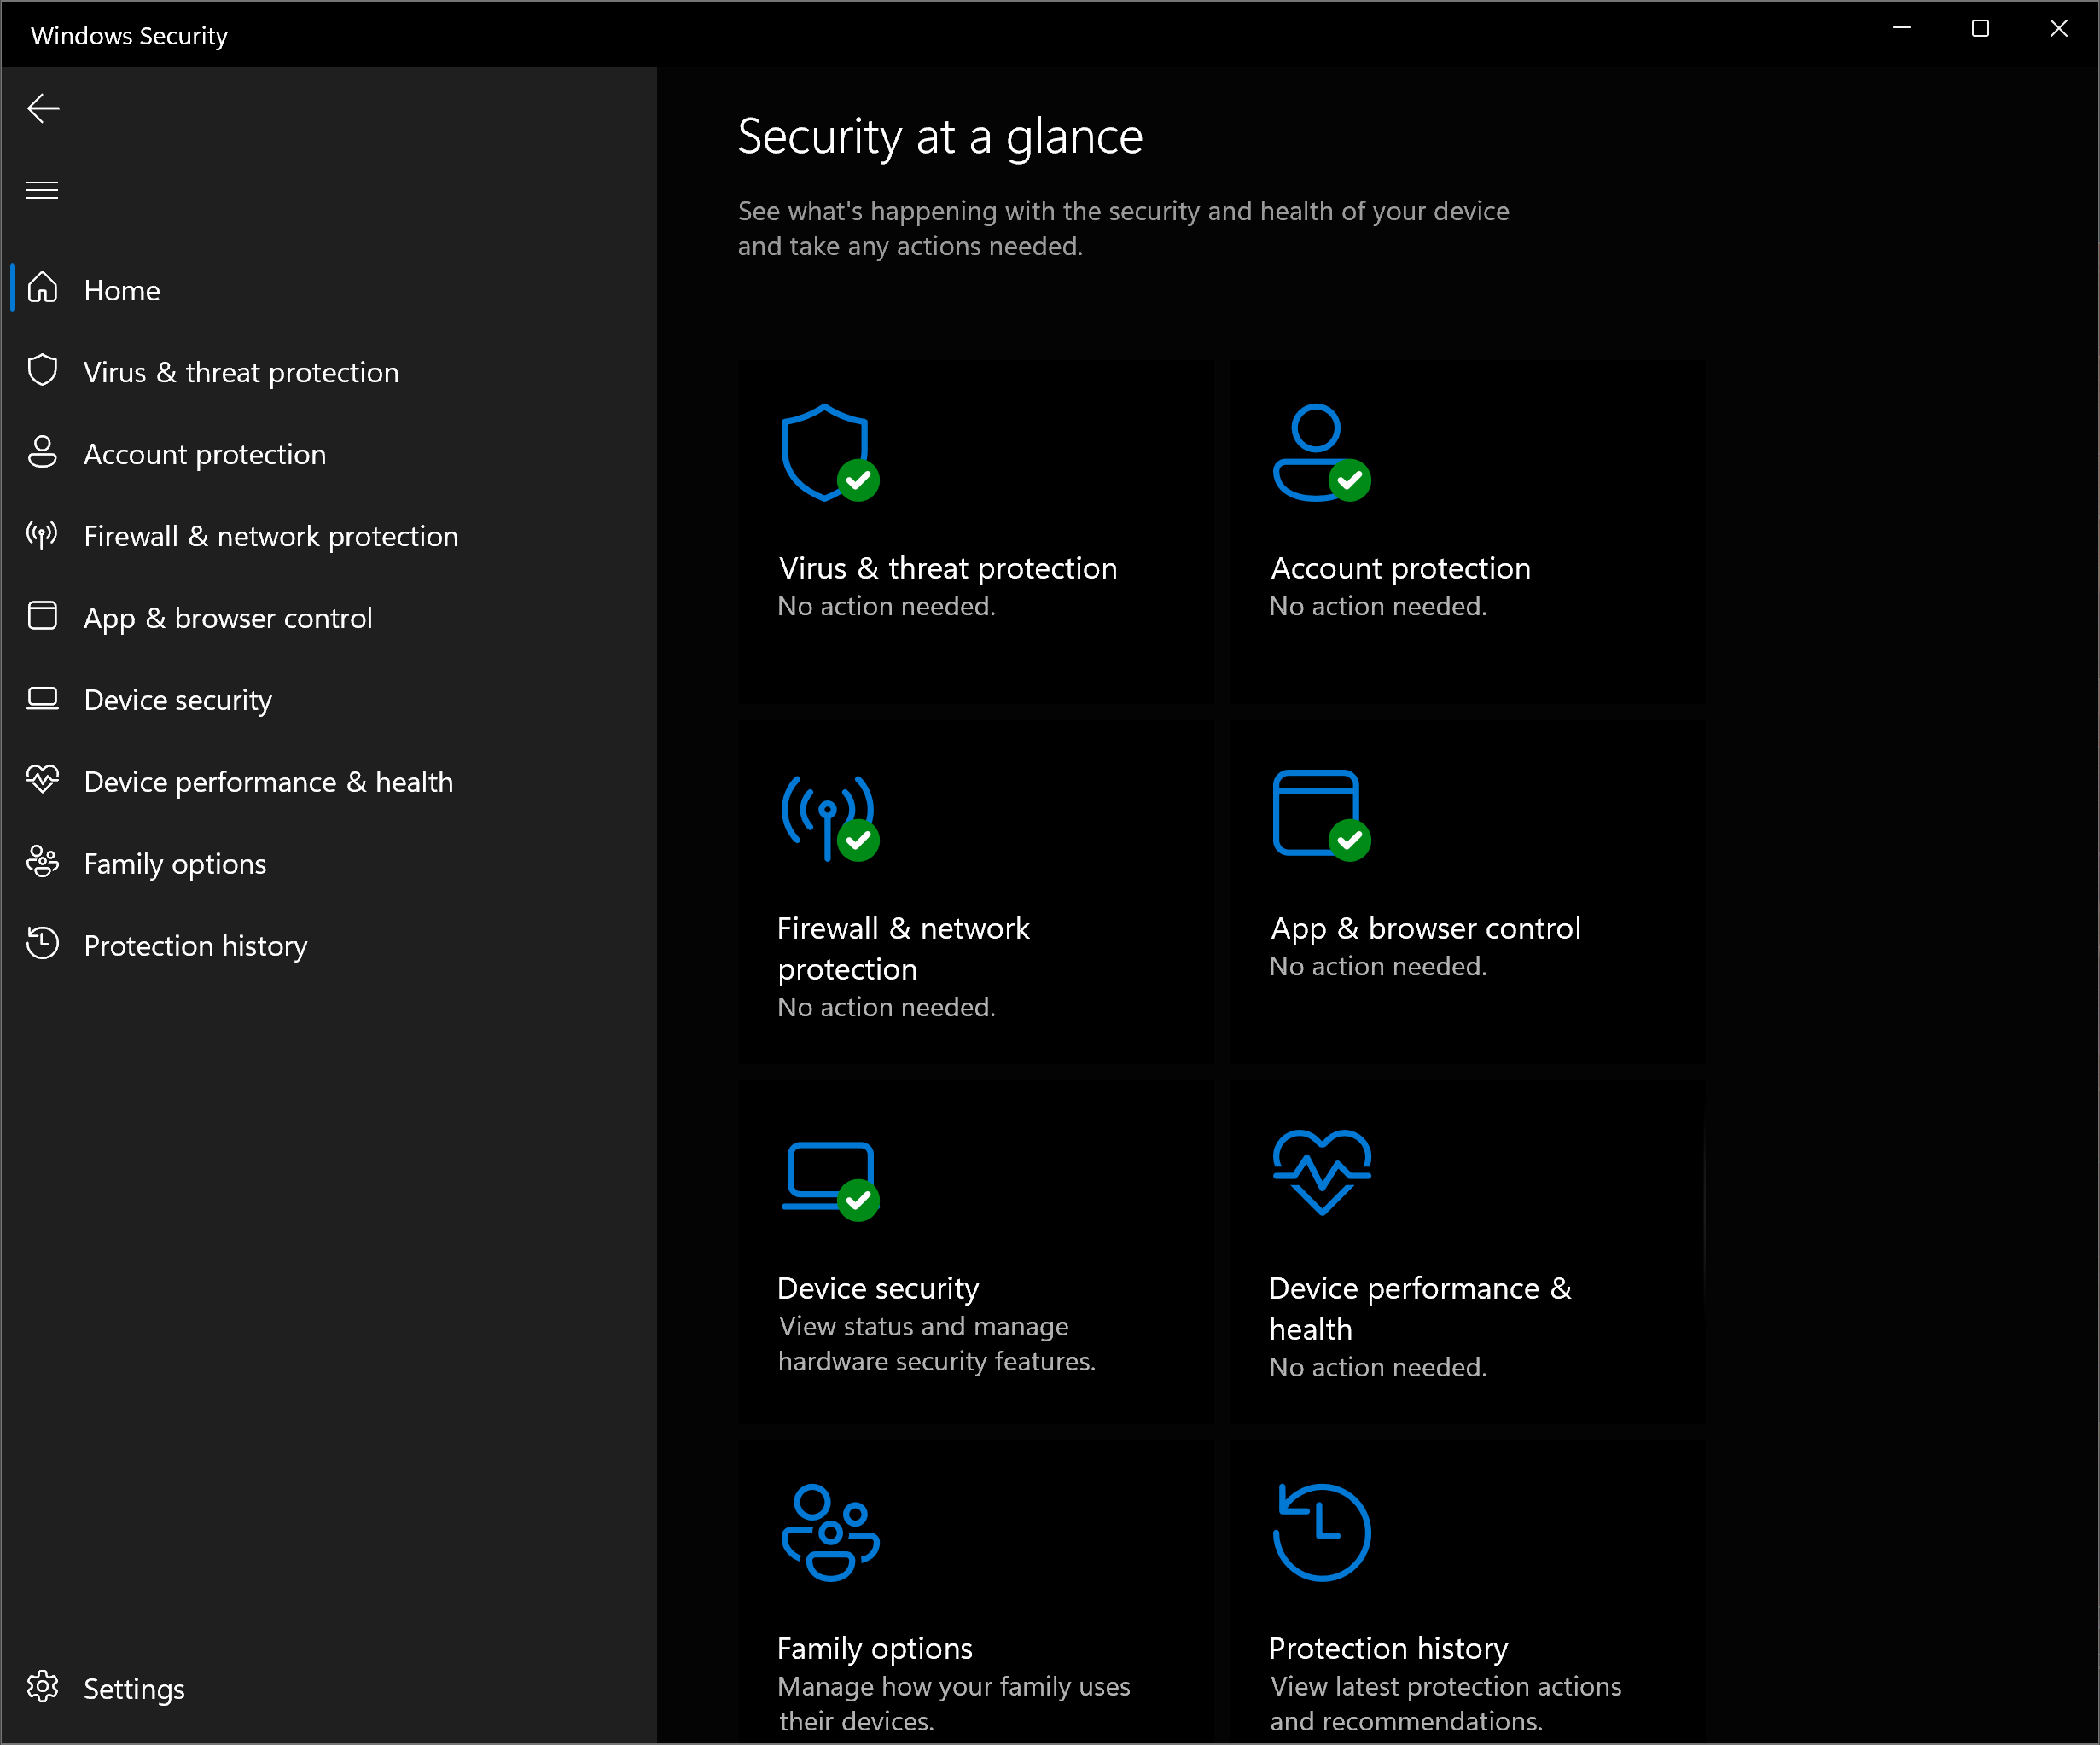Expand the hamburger menu icon

coord(44,189)
